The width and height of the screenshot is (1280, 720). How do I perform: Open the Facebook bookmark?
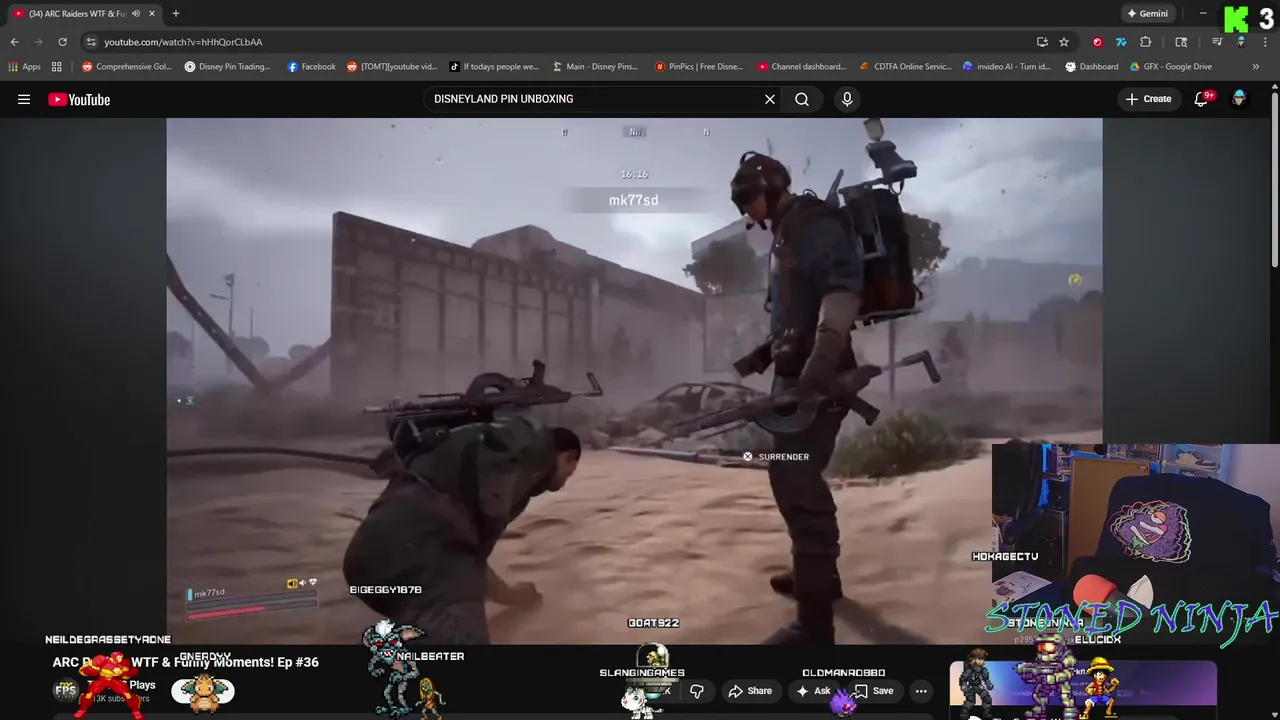tap(311, 67)
